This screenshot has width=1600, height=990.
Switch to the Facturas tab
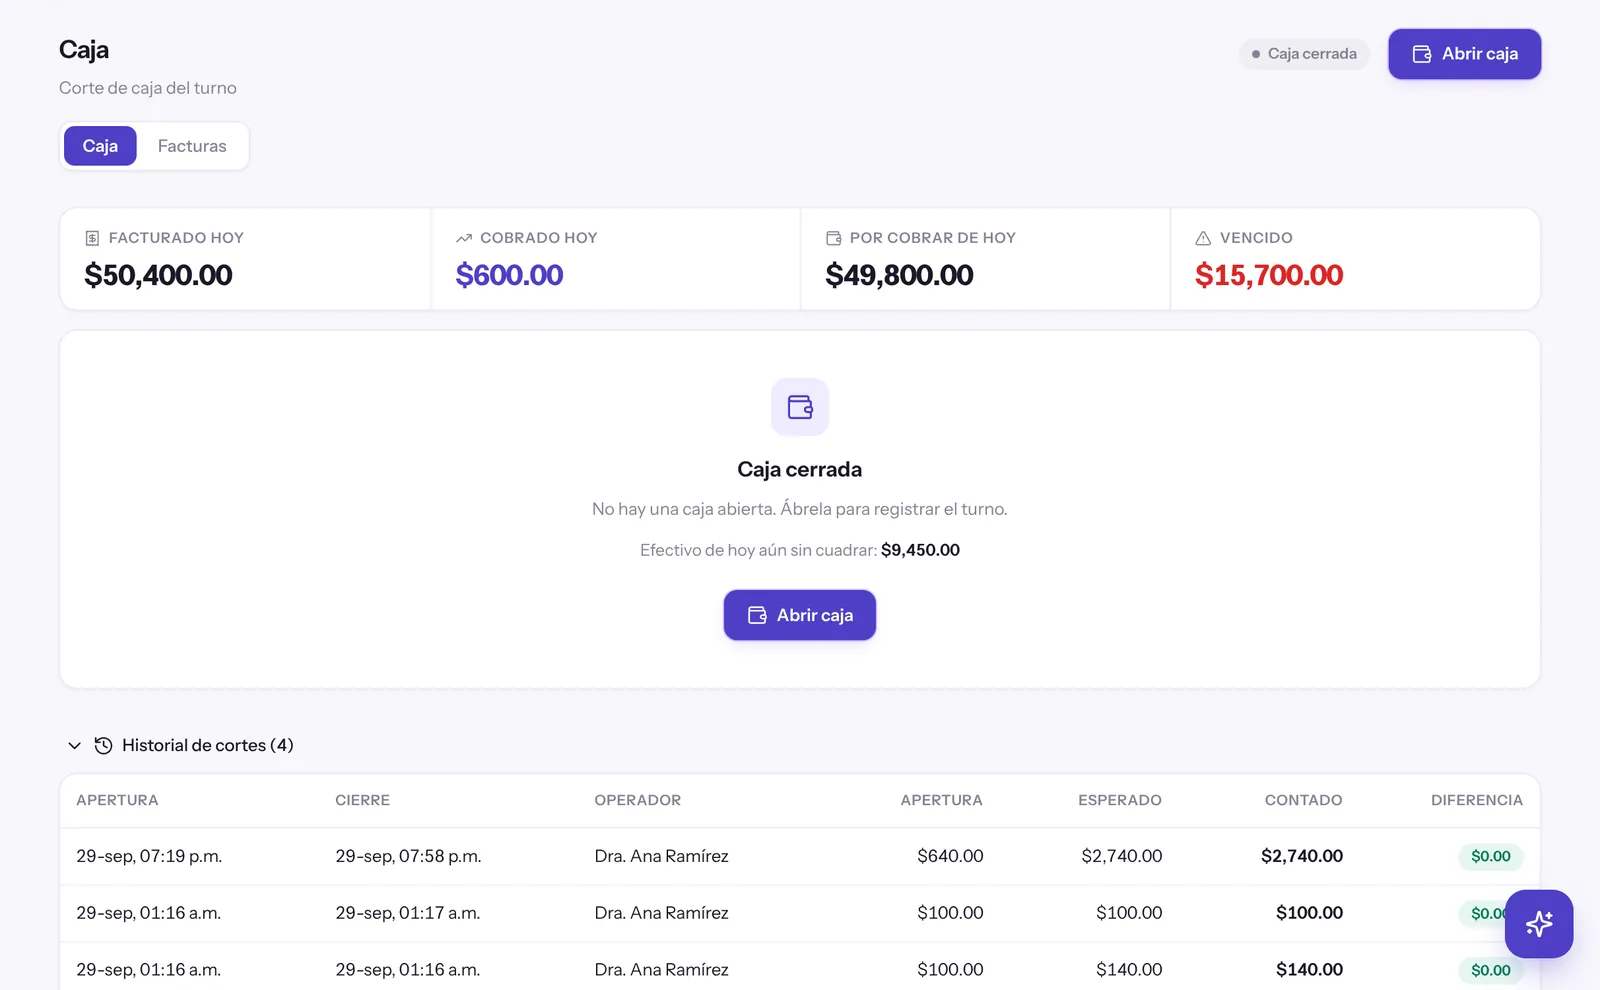[192, 146]
